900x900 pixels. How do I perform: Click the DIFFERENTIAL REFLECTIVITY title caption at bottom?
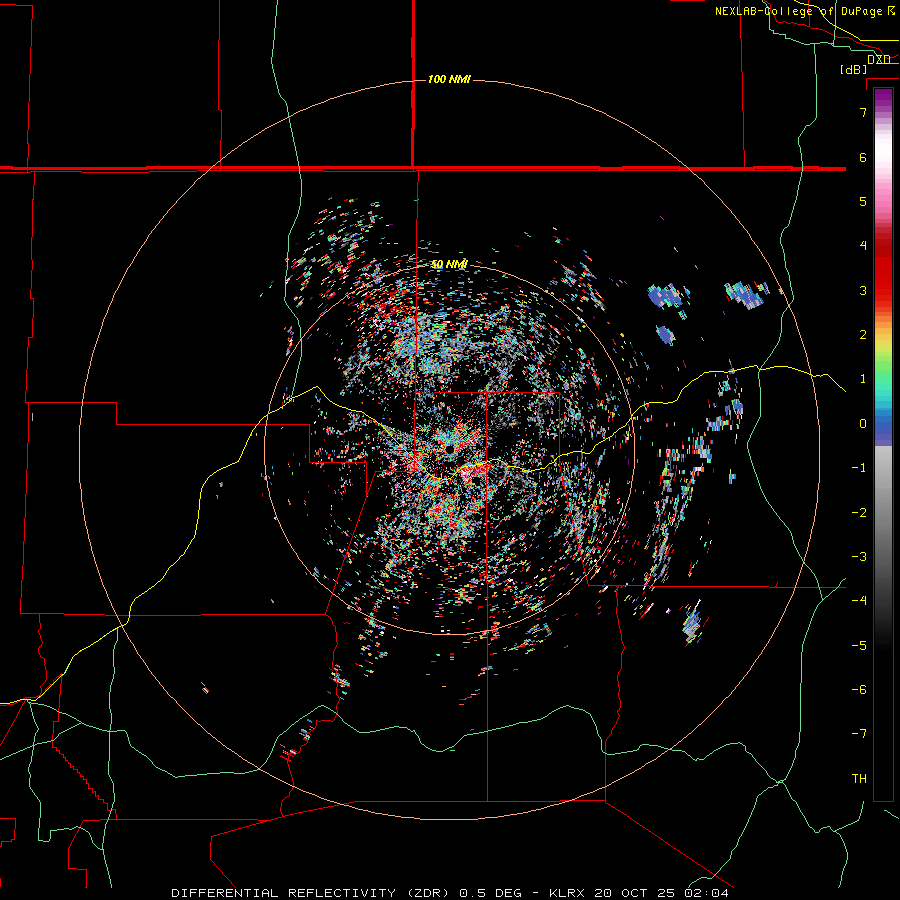450,893
